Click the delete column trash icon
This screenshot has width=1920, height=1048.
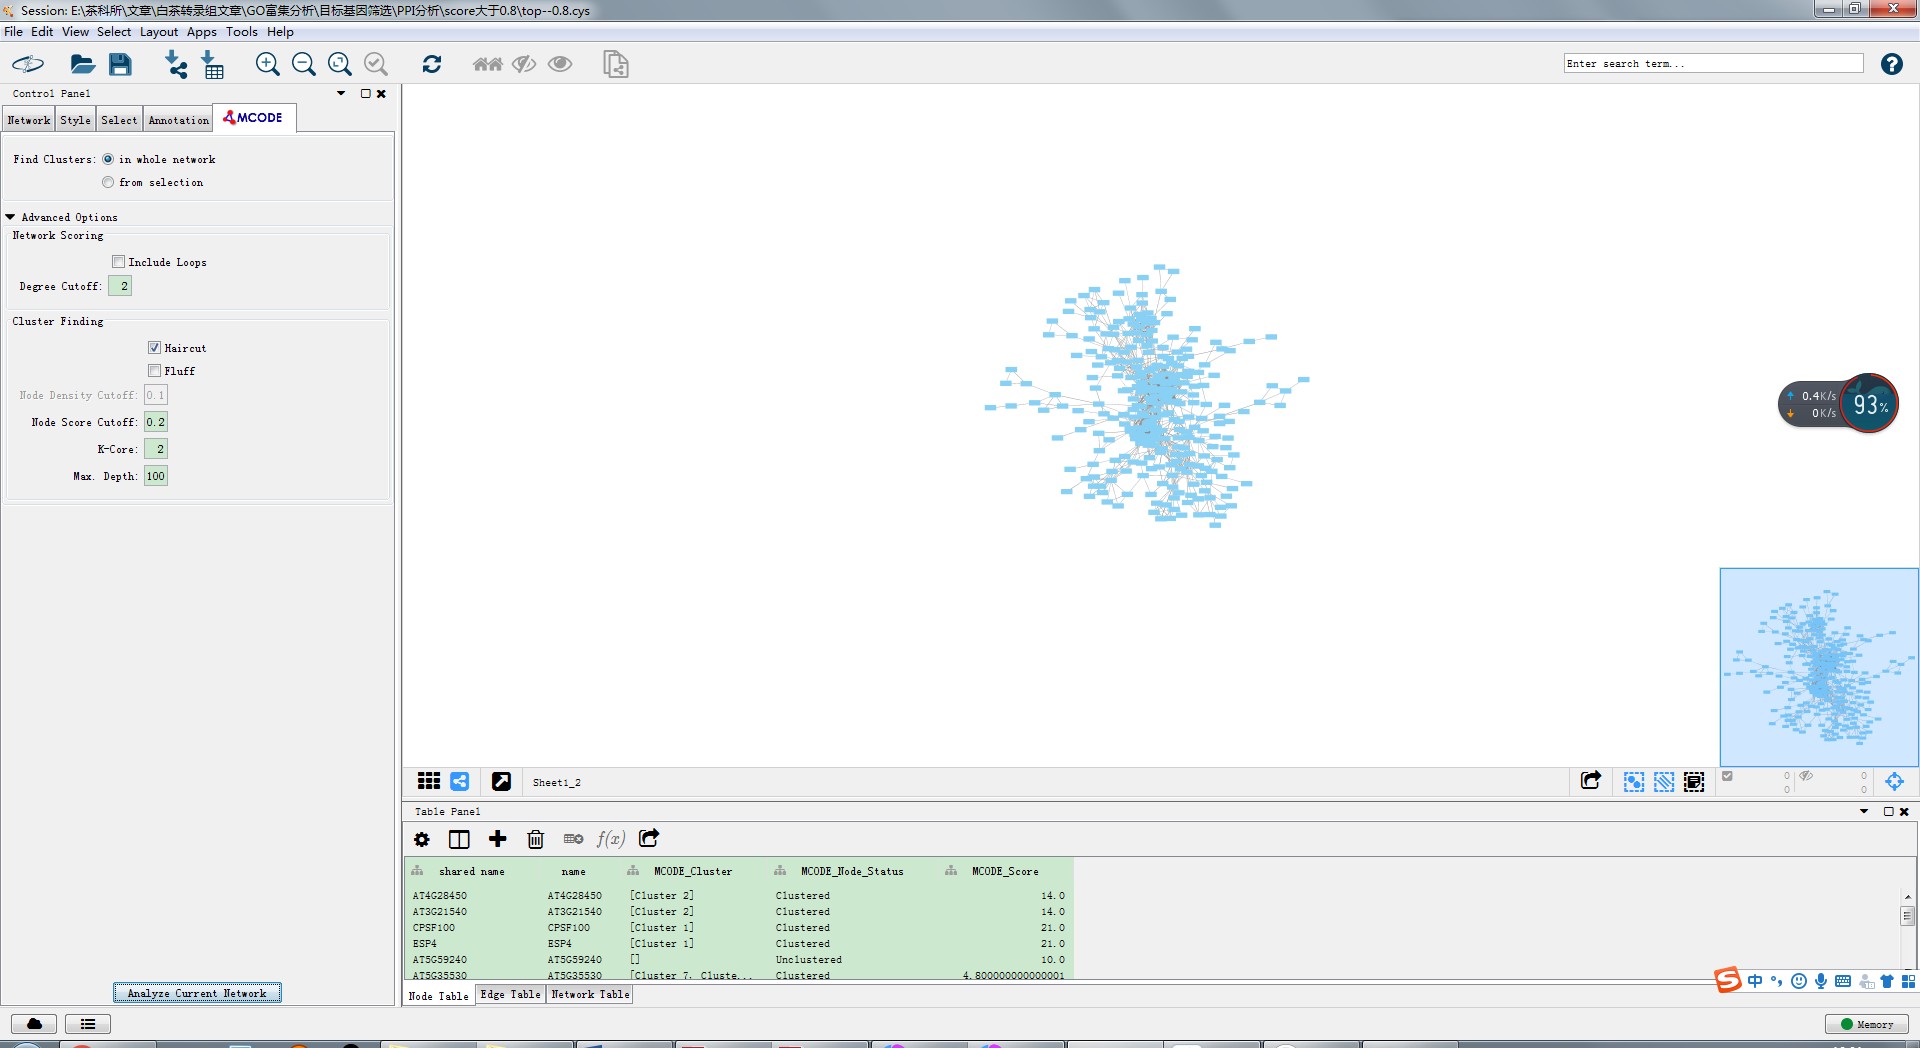point(535,839)
